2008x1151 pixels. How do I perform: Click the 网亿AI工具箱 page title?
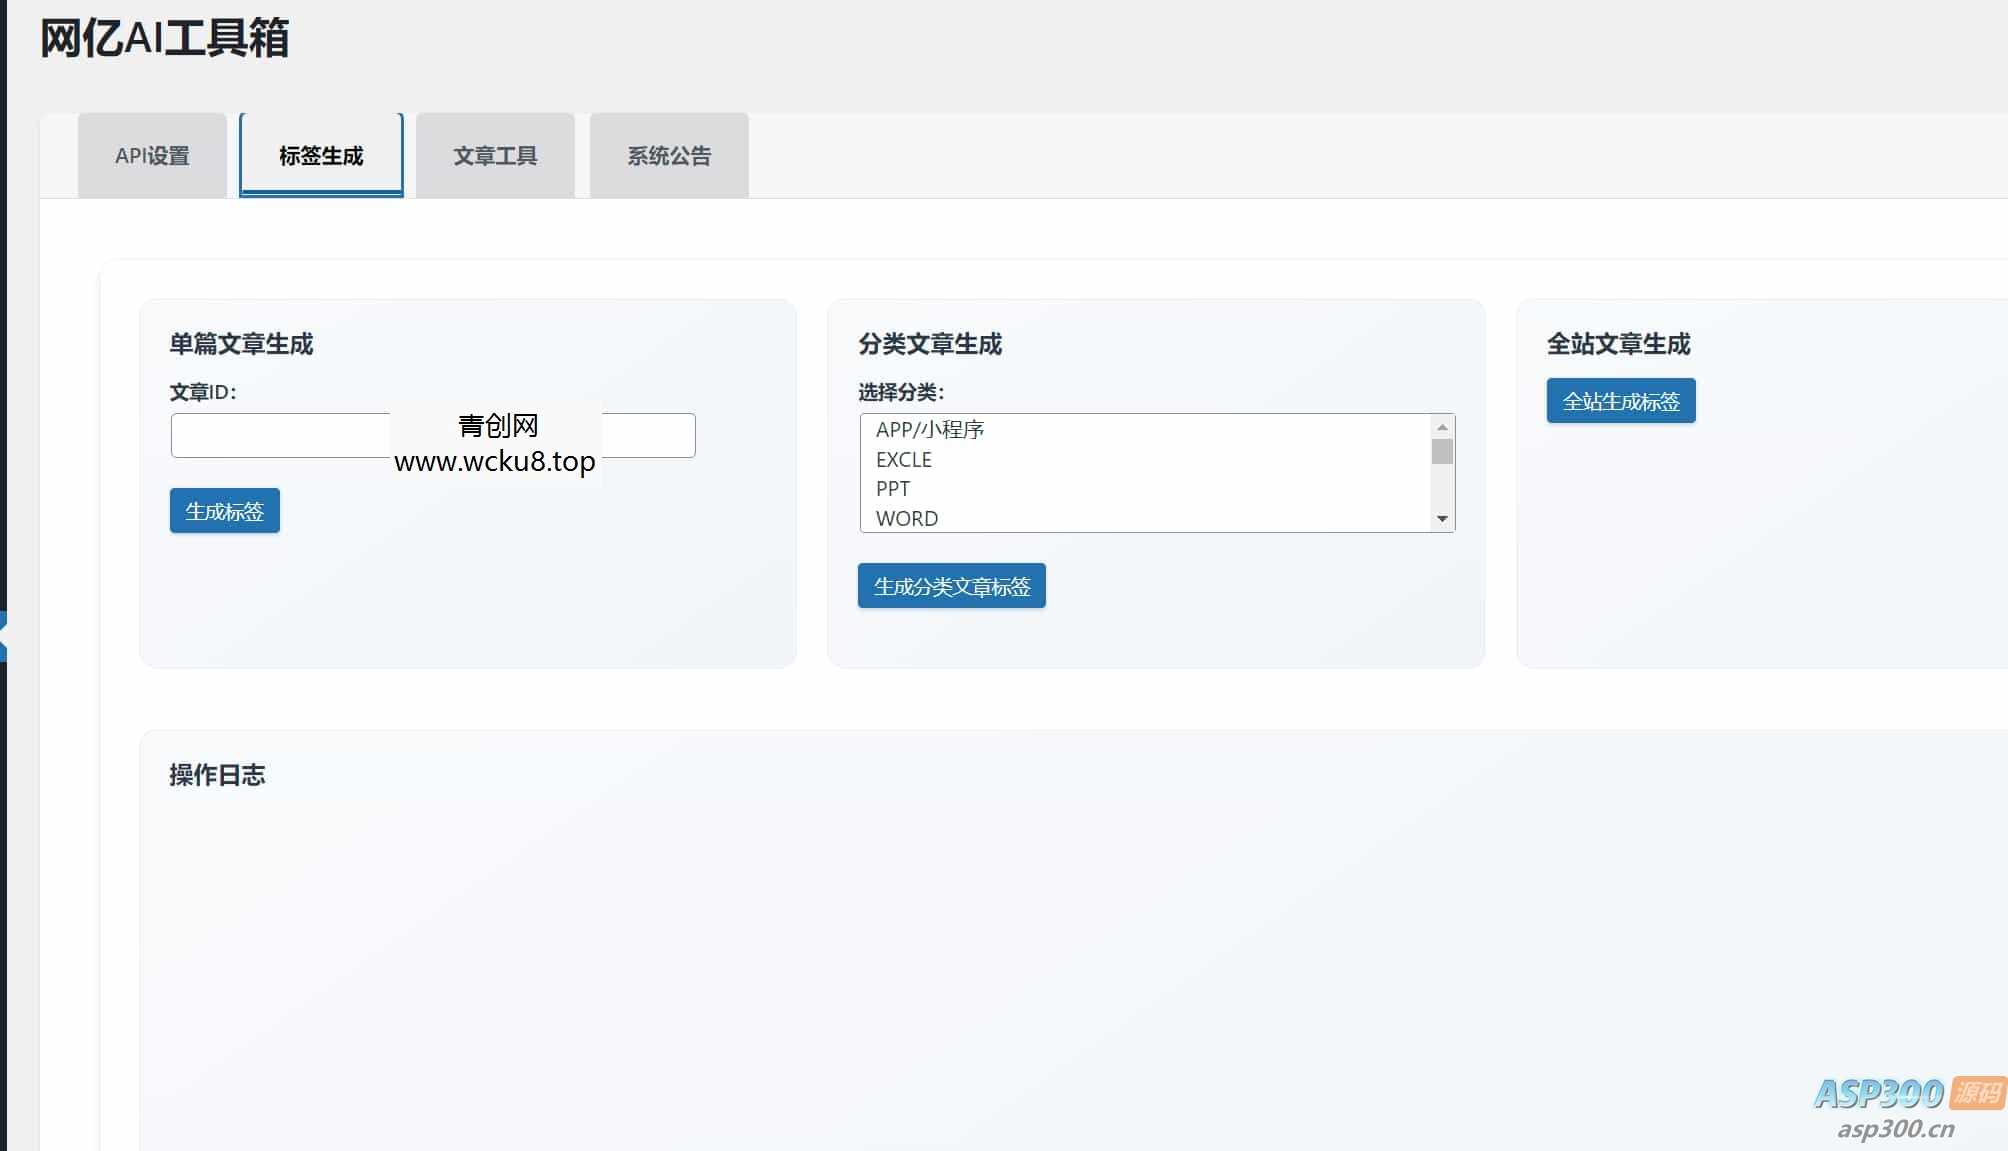[163, 39]
